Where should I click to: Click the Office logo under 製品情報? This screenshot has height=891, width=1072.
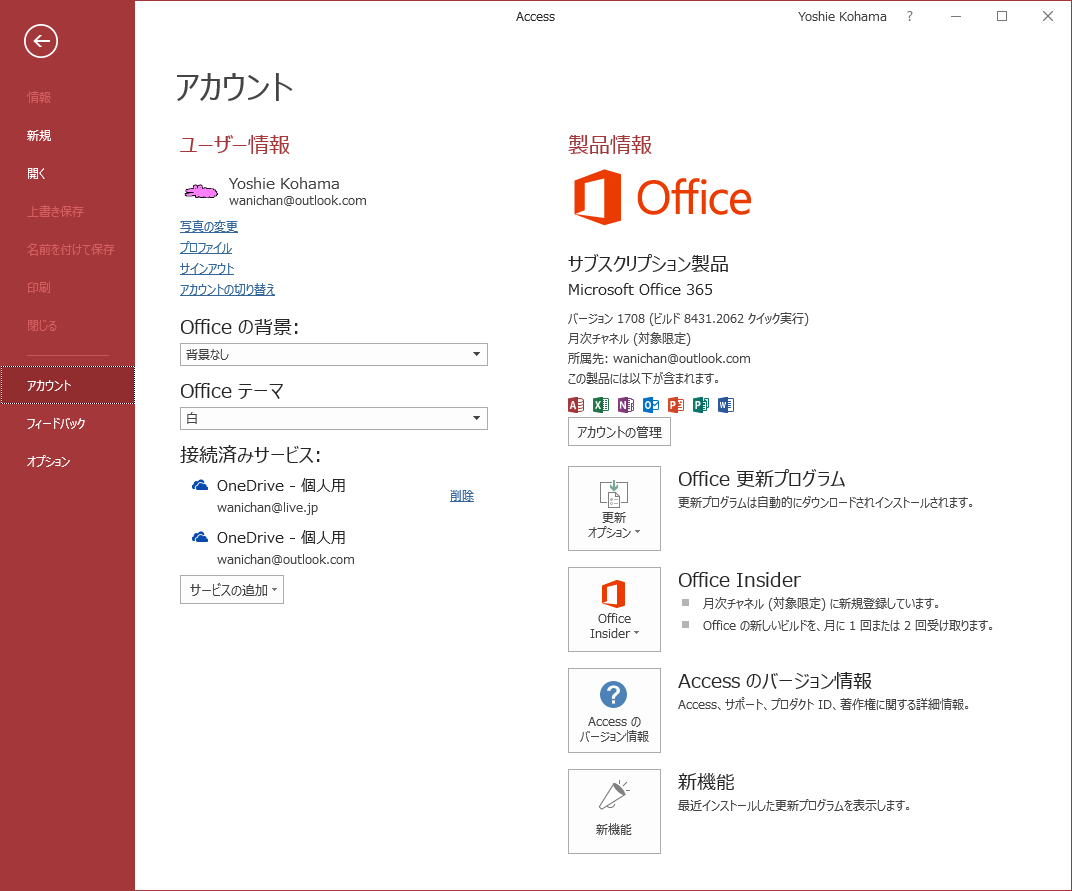coord(662,198)
